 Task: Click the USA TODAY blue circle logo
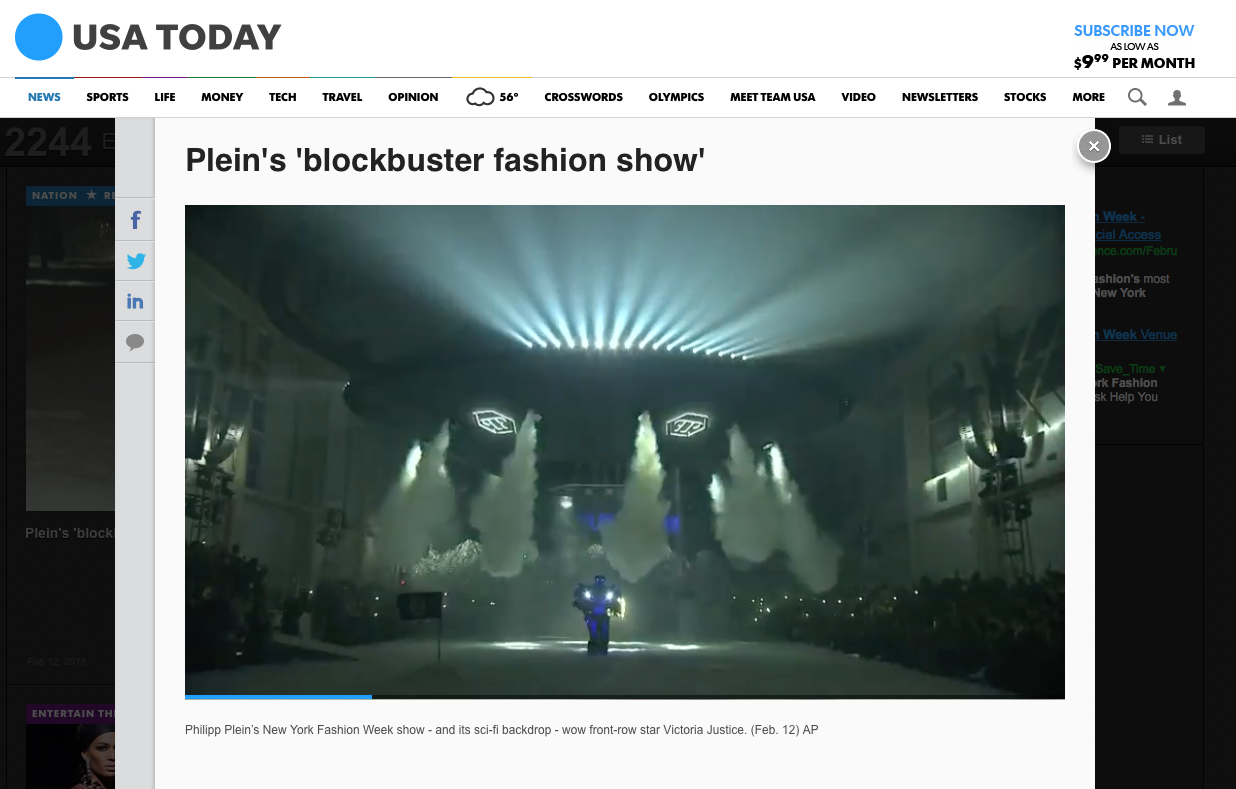(x=39, y=38)
